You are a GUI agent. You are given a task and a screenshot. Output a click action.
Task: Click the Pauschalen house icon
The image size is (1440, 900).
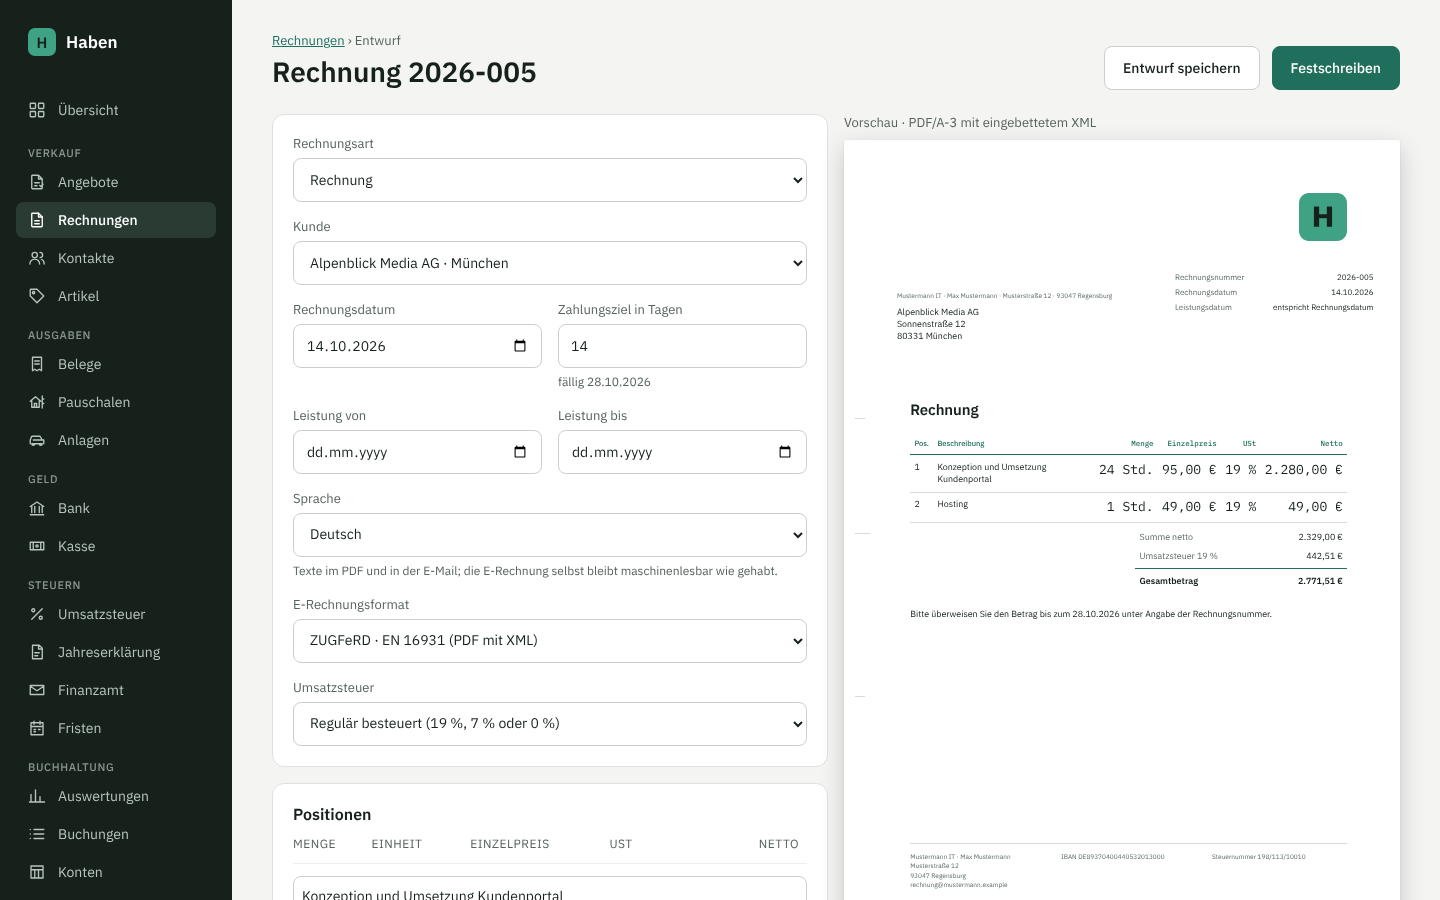(37, 402)
